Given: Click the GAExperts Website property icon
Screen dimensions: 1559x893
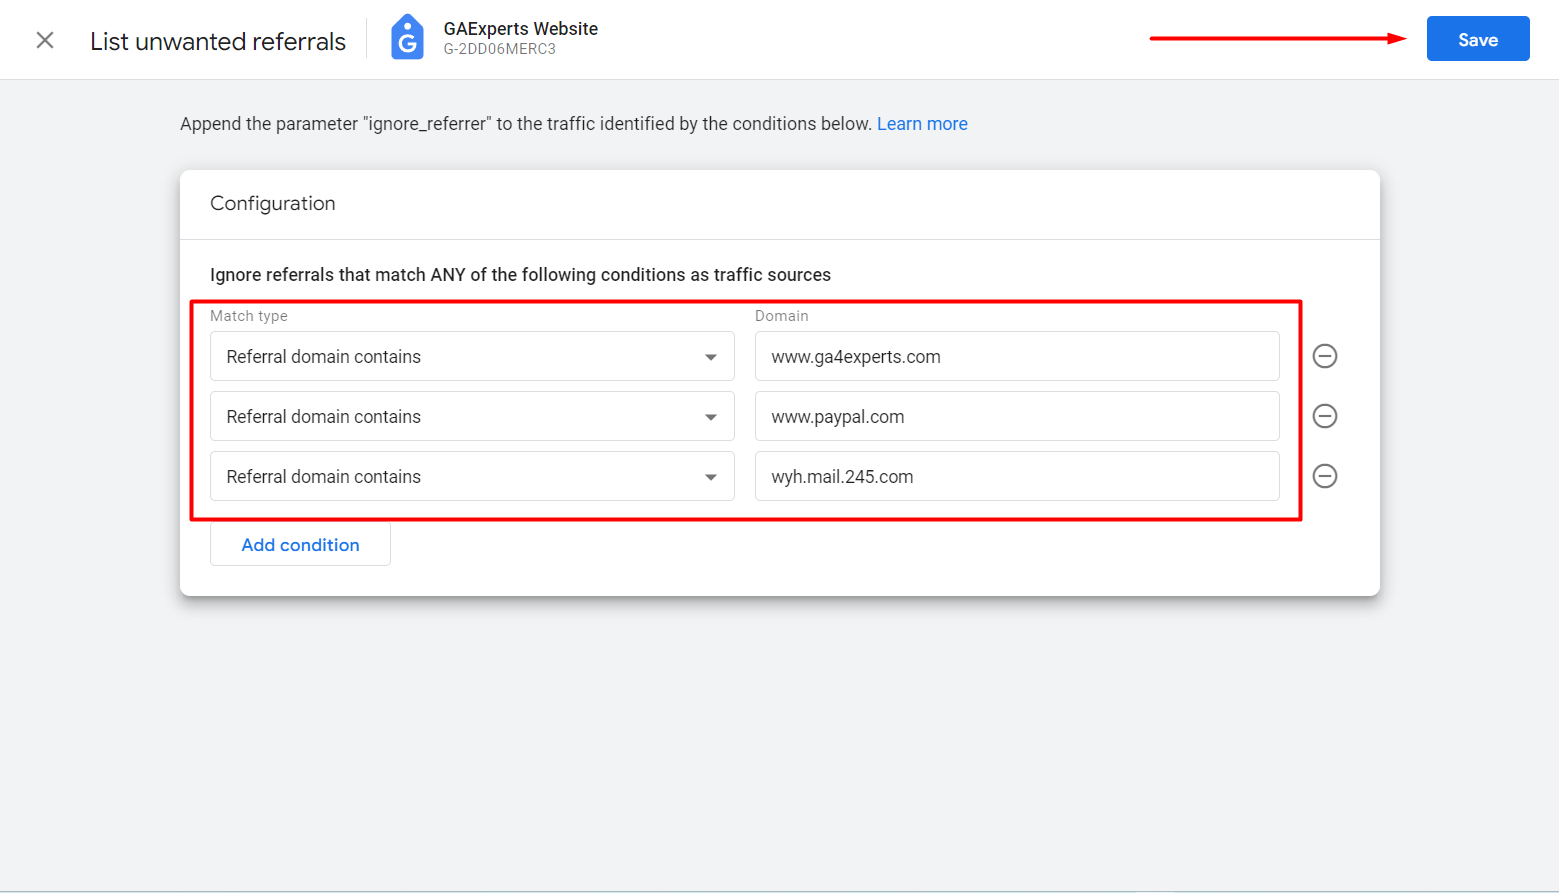Looking at the screenshot, I should [407, 39].
